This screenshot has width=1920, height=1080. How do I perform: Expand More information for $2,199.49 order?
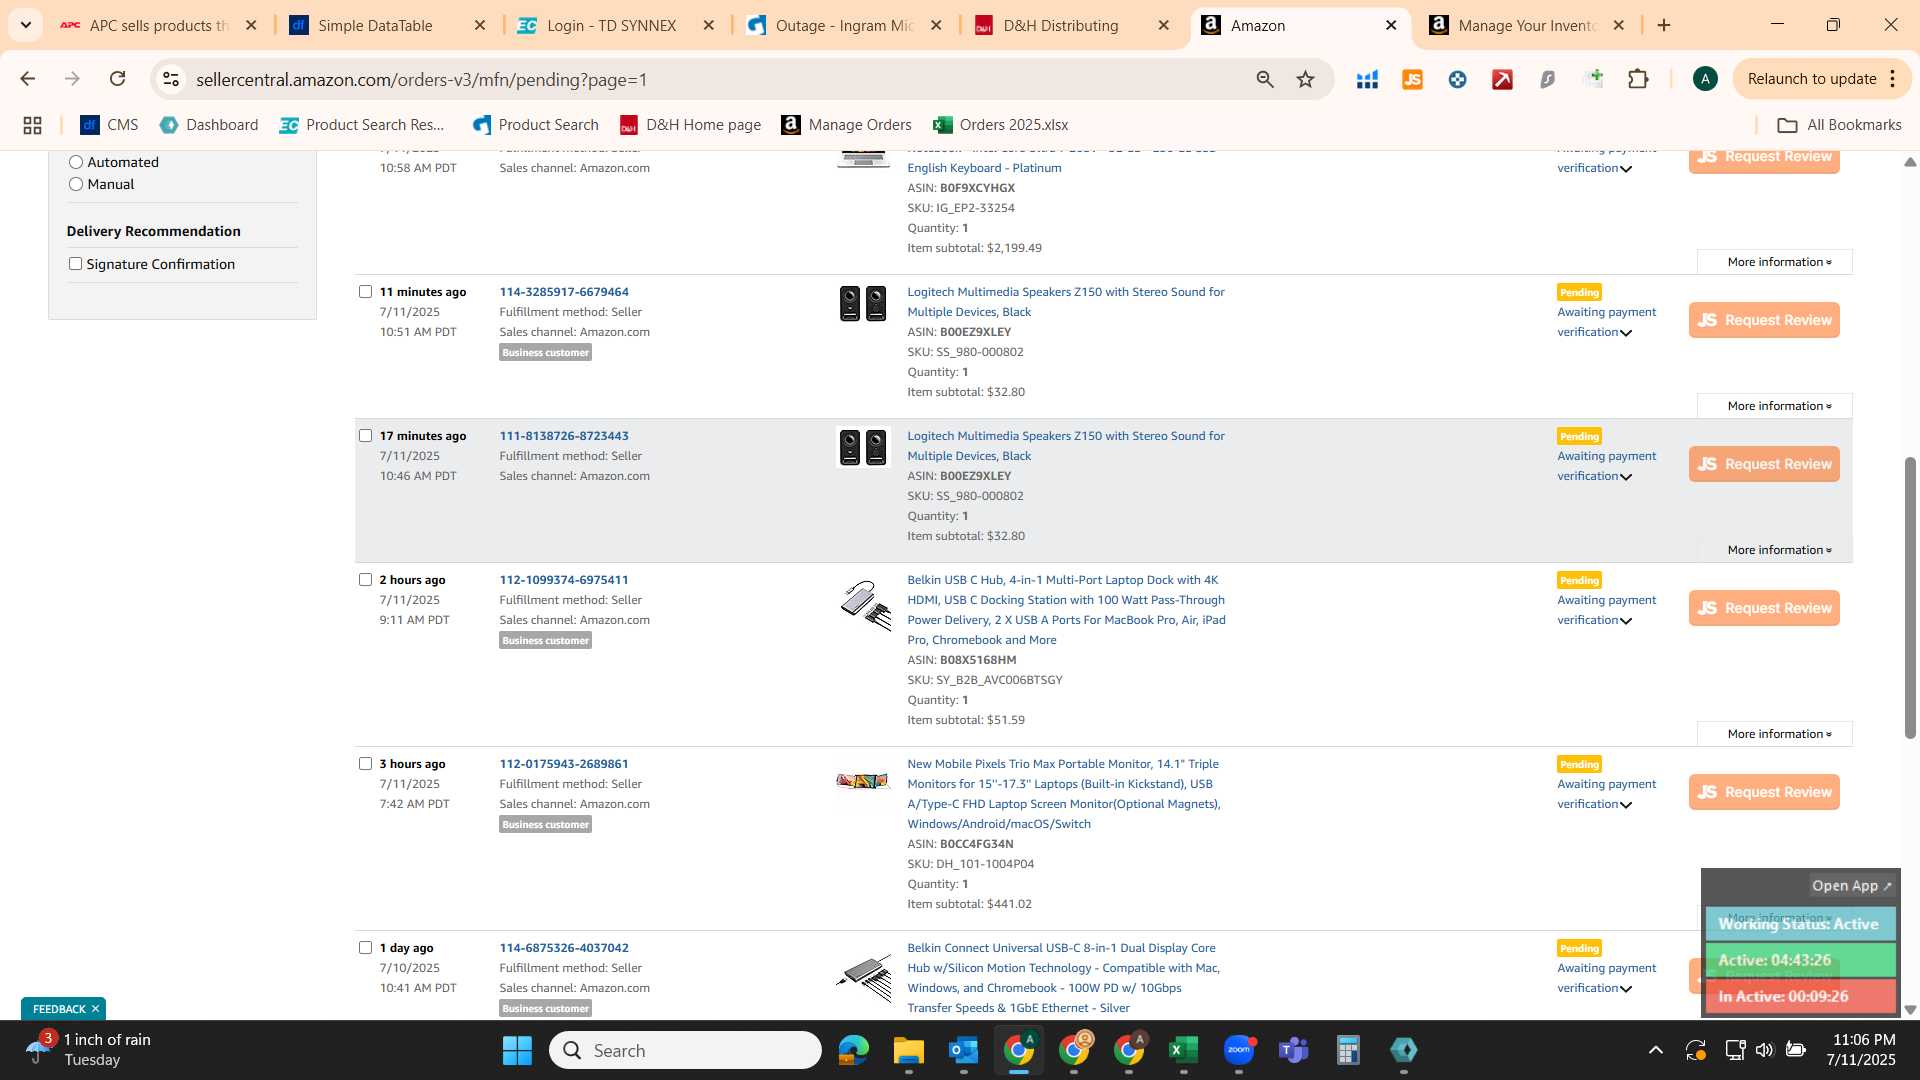(1775, 262)
